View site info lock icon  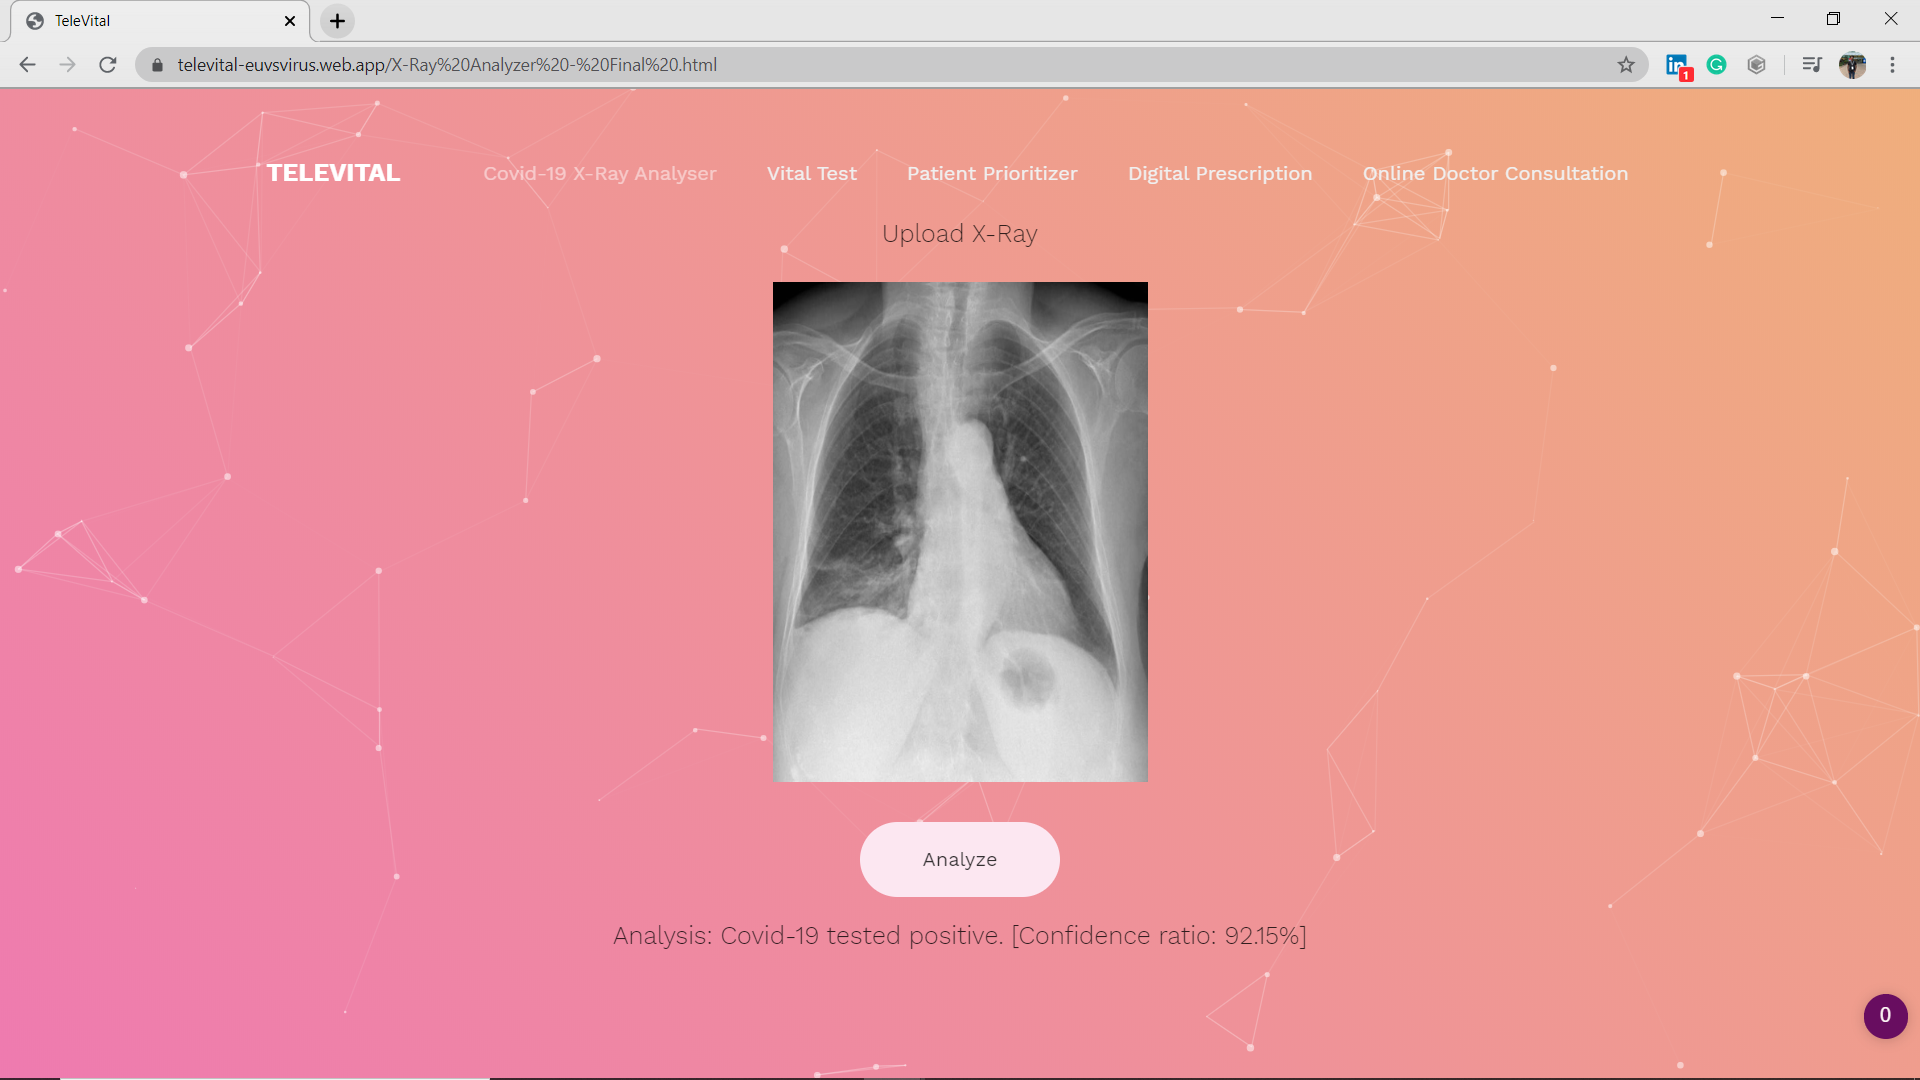click(x=157, y=65)
